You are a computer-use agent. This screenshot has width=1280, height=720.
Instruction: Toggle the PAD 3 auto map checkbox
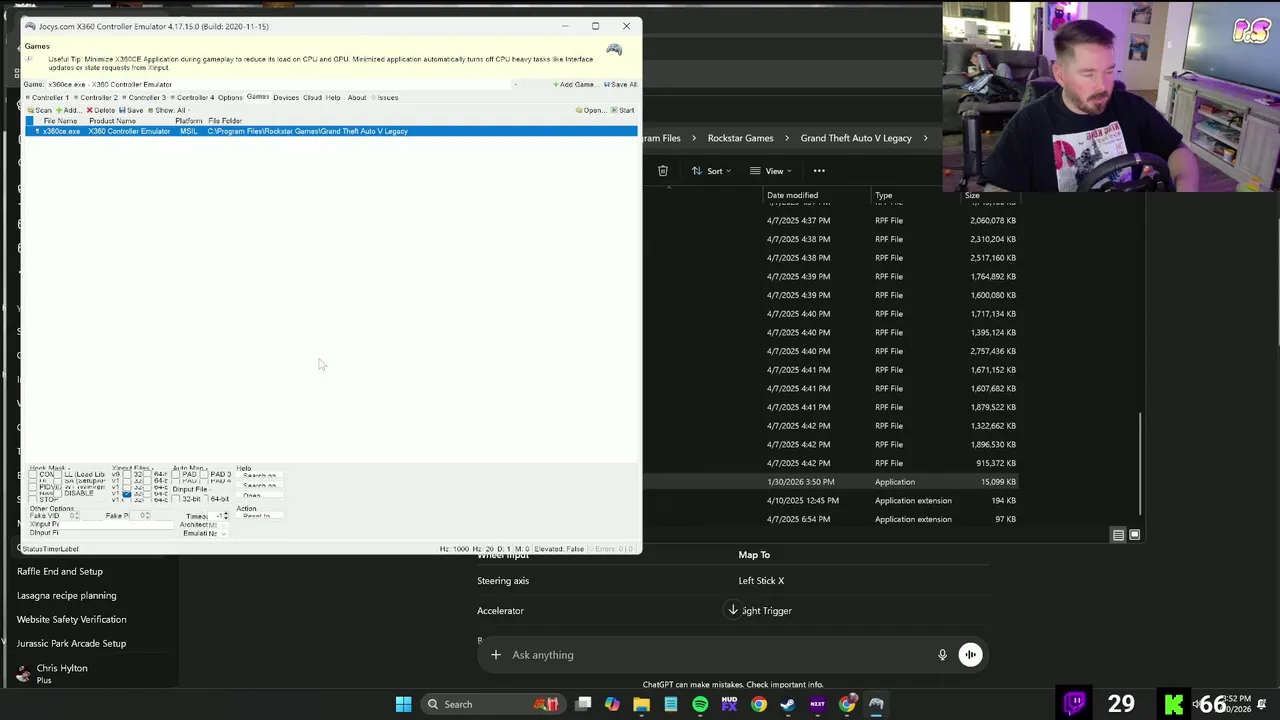click(x=204, y=474)
